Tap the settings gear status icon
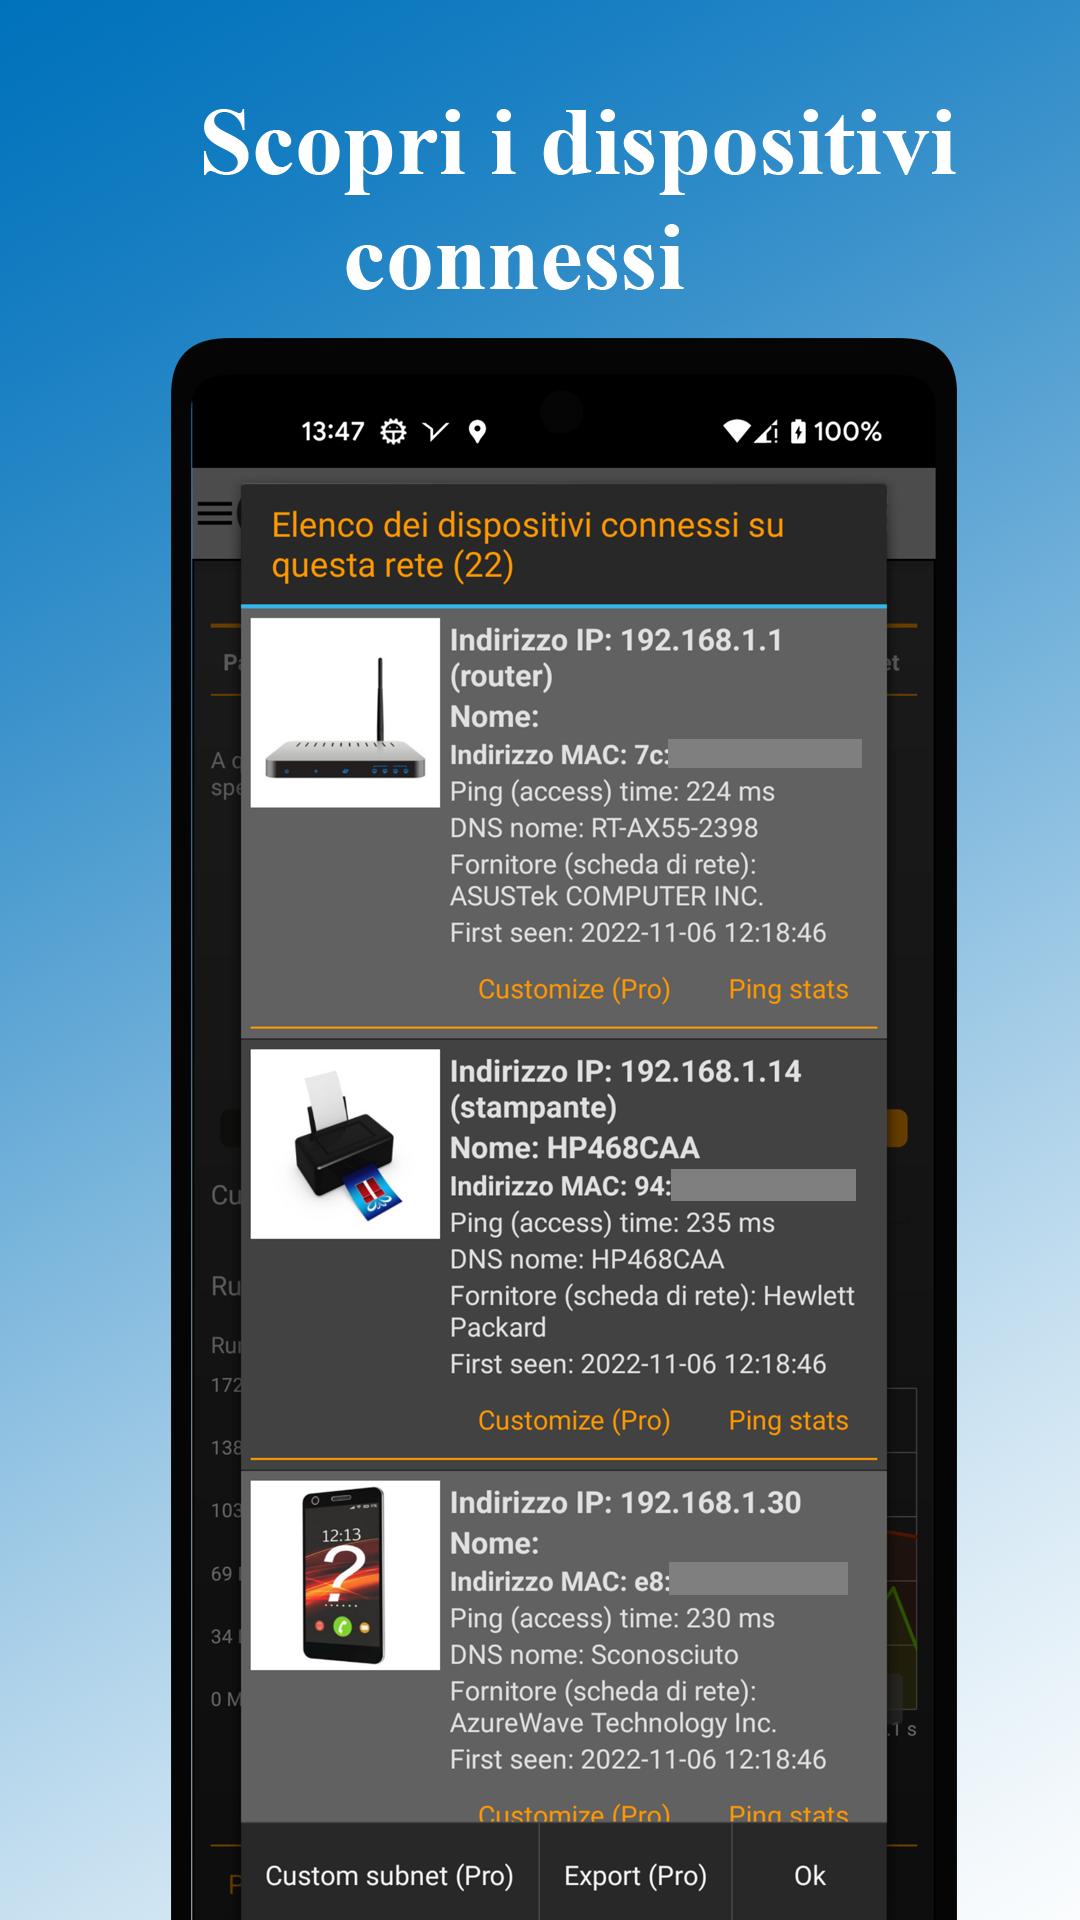The image size is (1080, 1920). (394, 432)
